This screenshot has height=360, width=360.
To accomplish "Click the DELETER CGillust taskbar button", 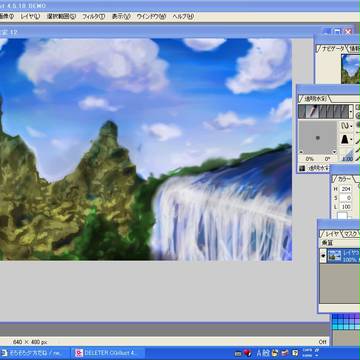I will click(x=108, y=353).
